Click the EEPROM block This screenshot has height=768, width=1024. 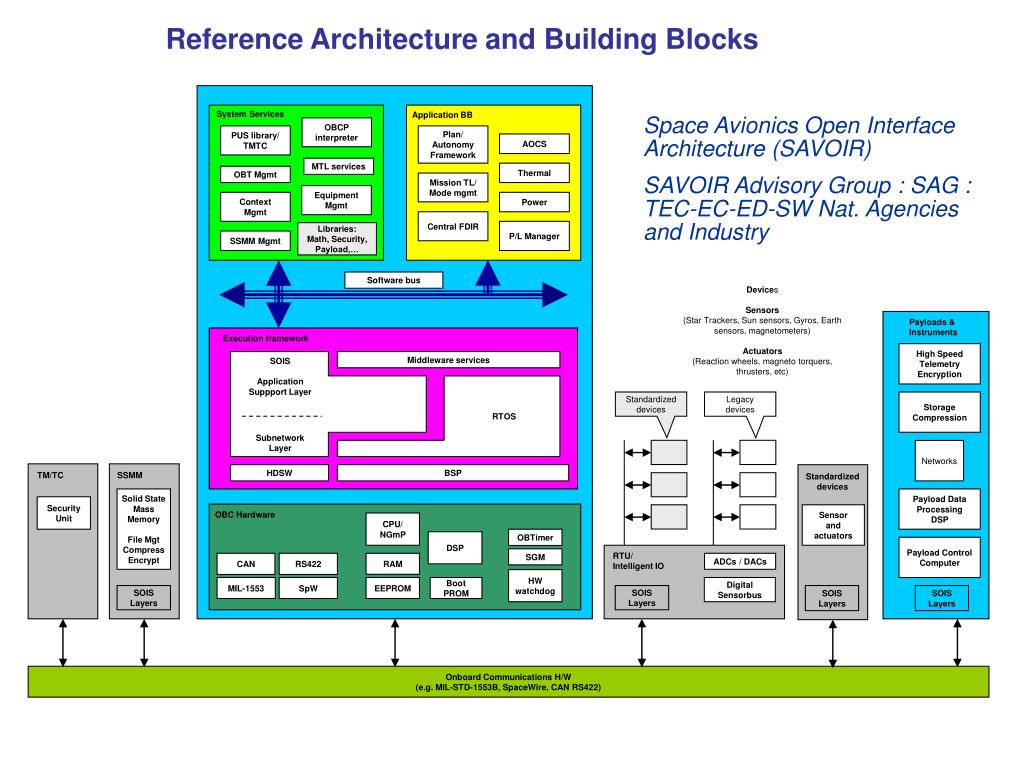point(392,588)
